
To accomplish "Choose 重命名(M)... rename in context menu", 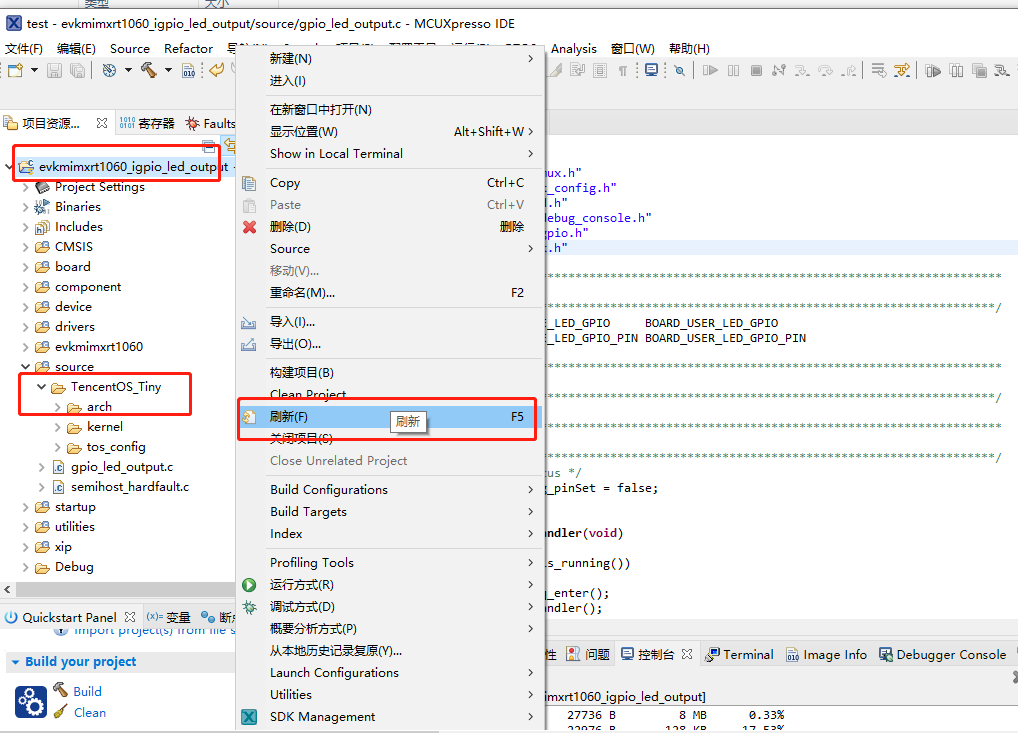I will click(x=390, y=293).
